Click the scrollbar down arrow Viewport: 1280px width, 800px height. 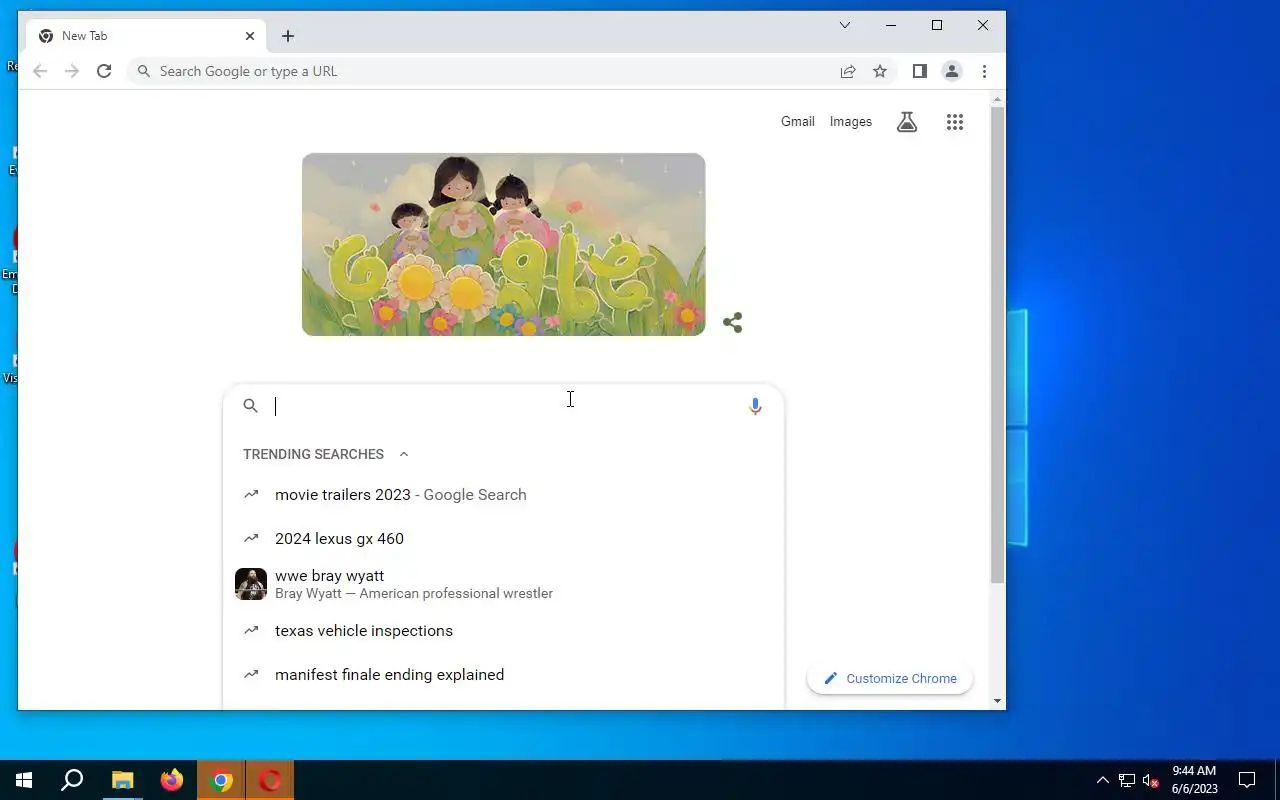(997, 702)
